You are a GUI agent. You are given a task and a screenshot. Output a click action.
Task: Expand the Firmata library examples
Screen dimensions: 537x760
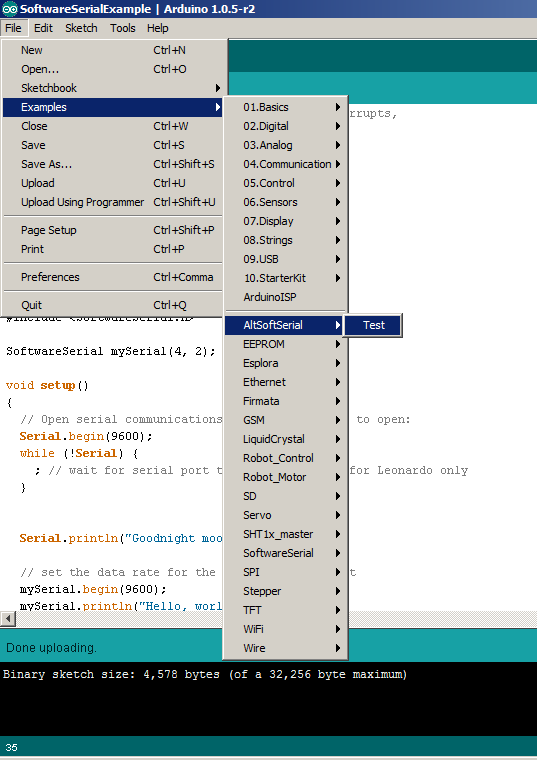point(286,401)
